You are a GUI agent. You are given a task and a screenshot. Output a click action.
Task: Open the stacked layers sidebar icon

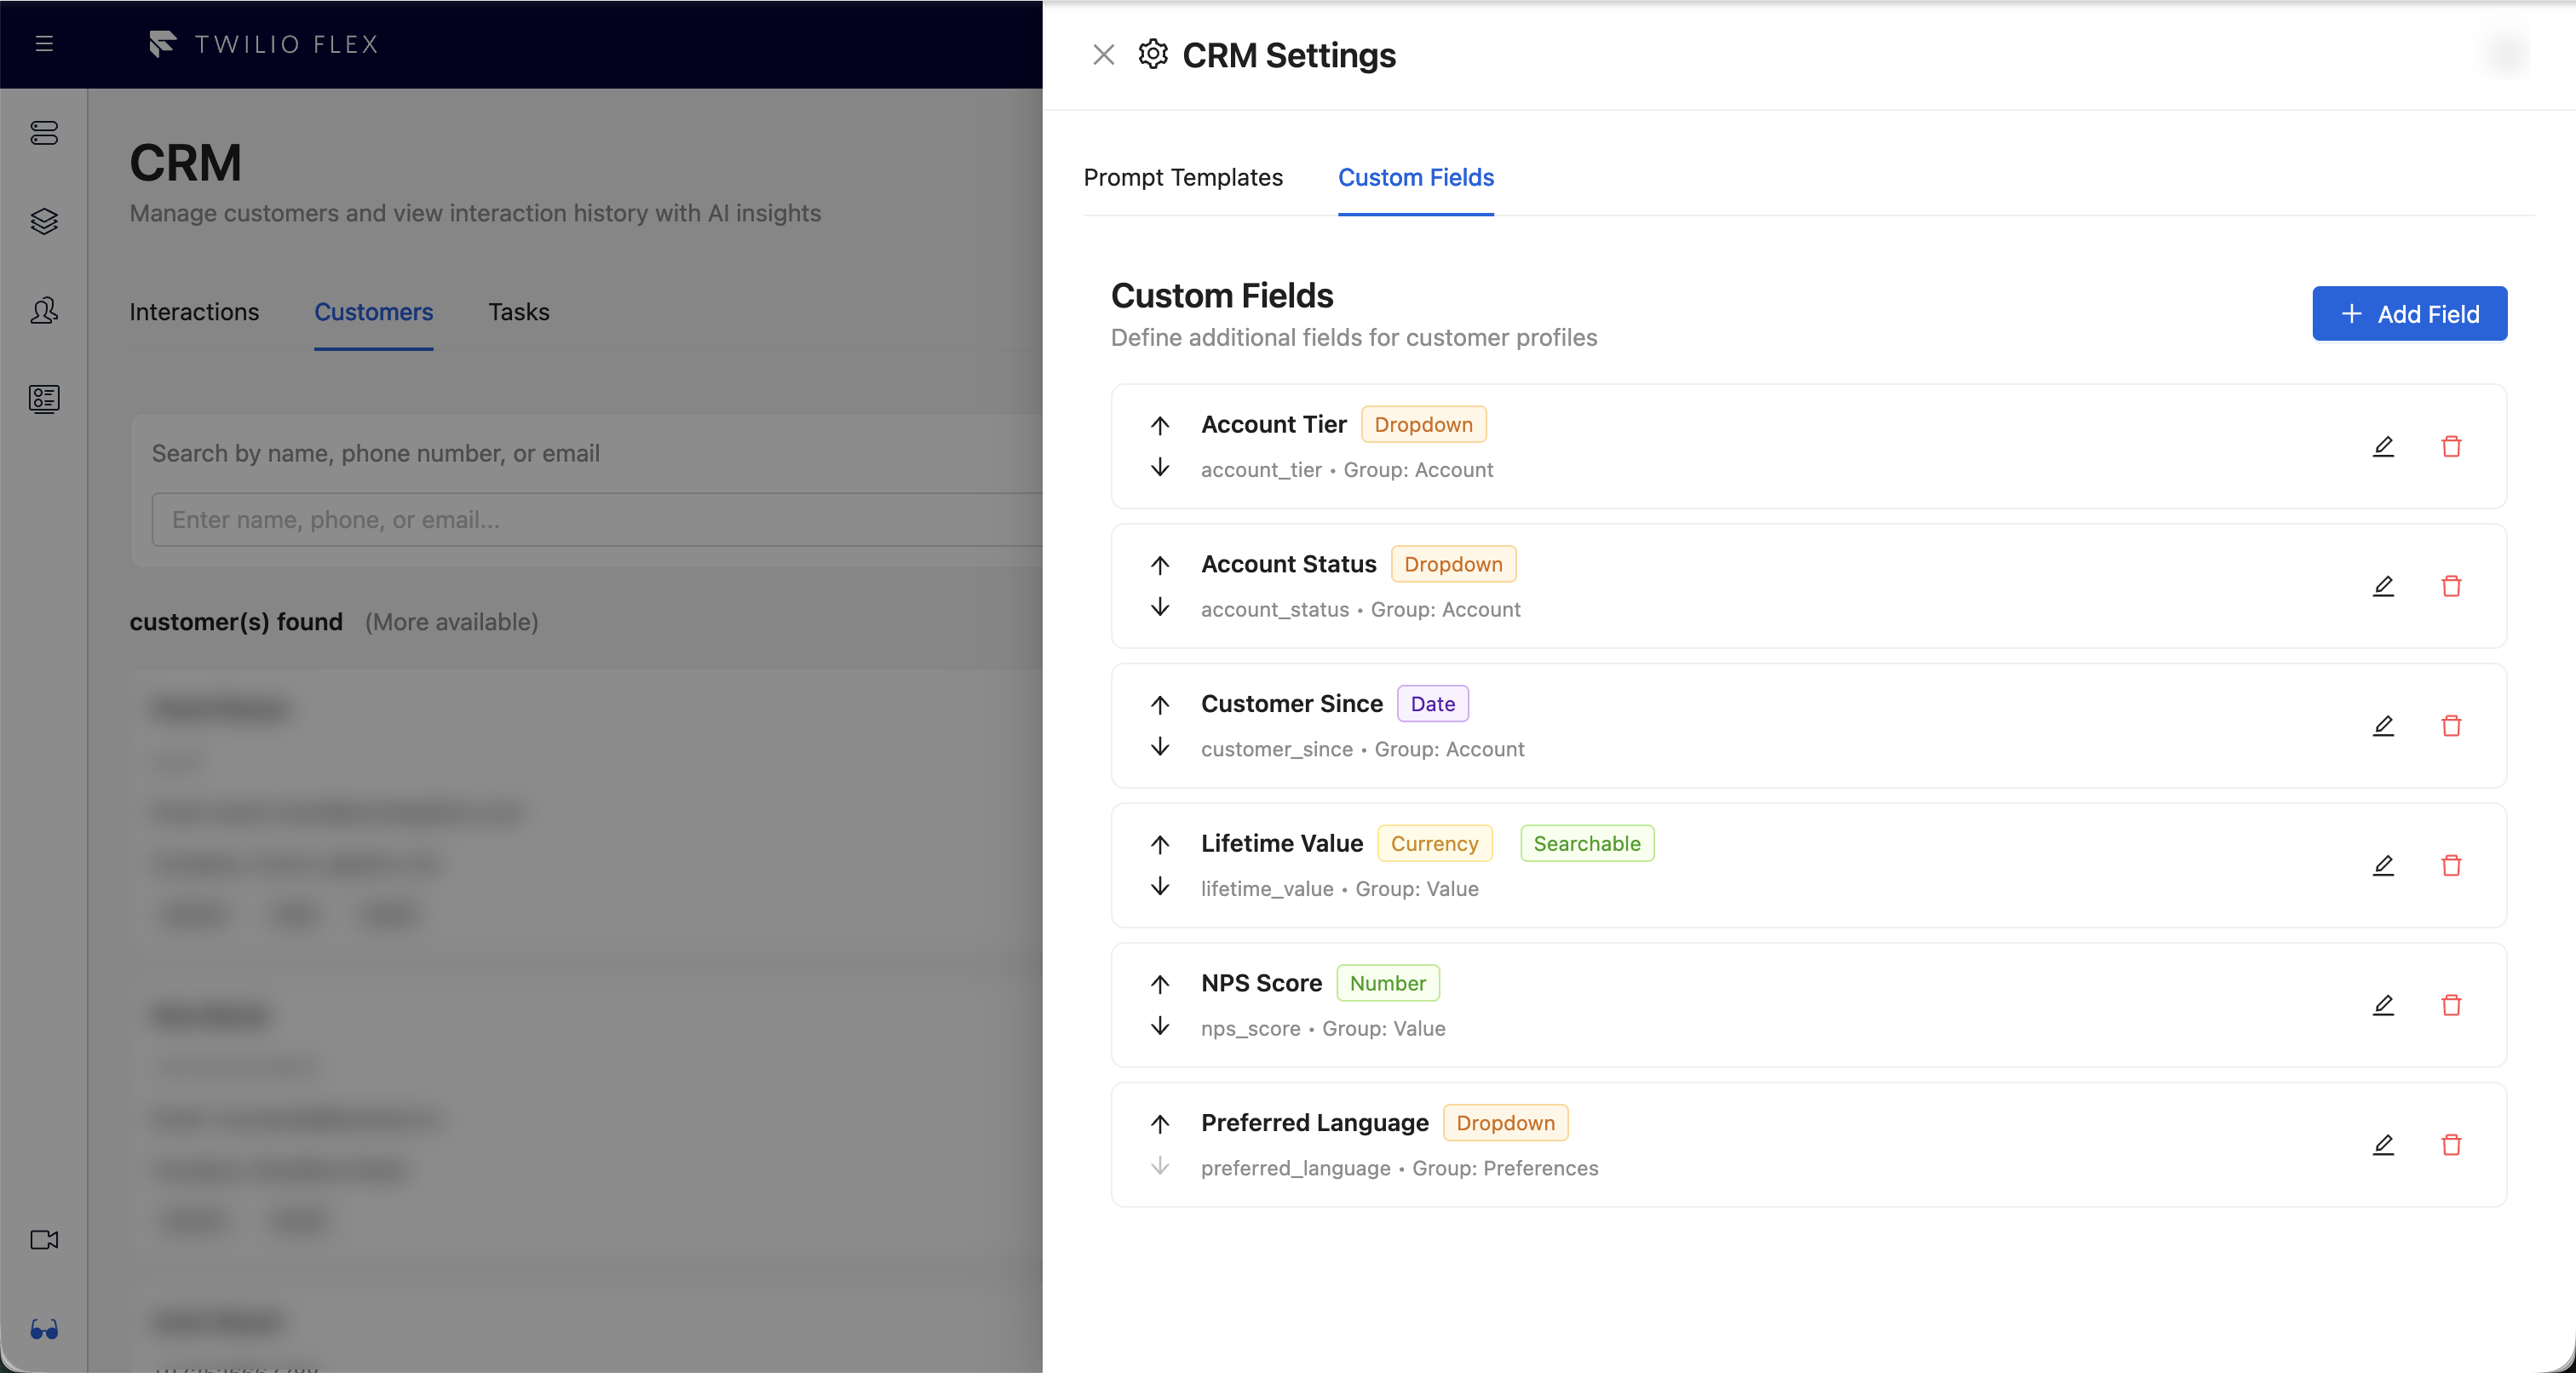tap(44, 221)
